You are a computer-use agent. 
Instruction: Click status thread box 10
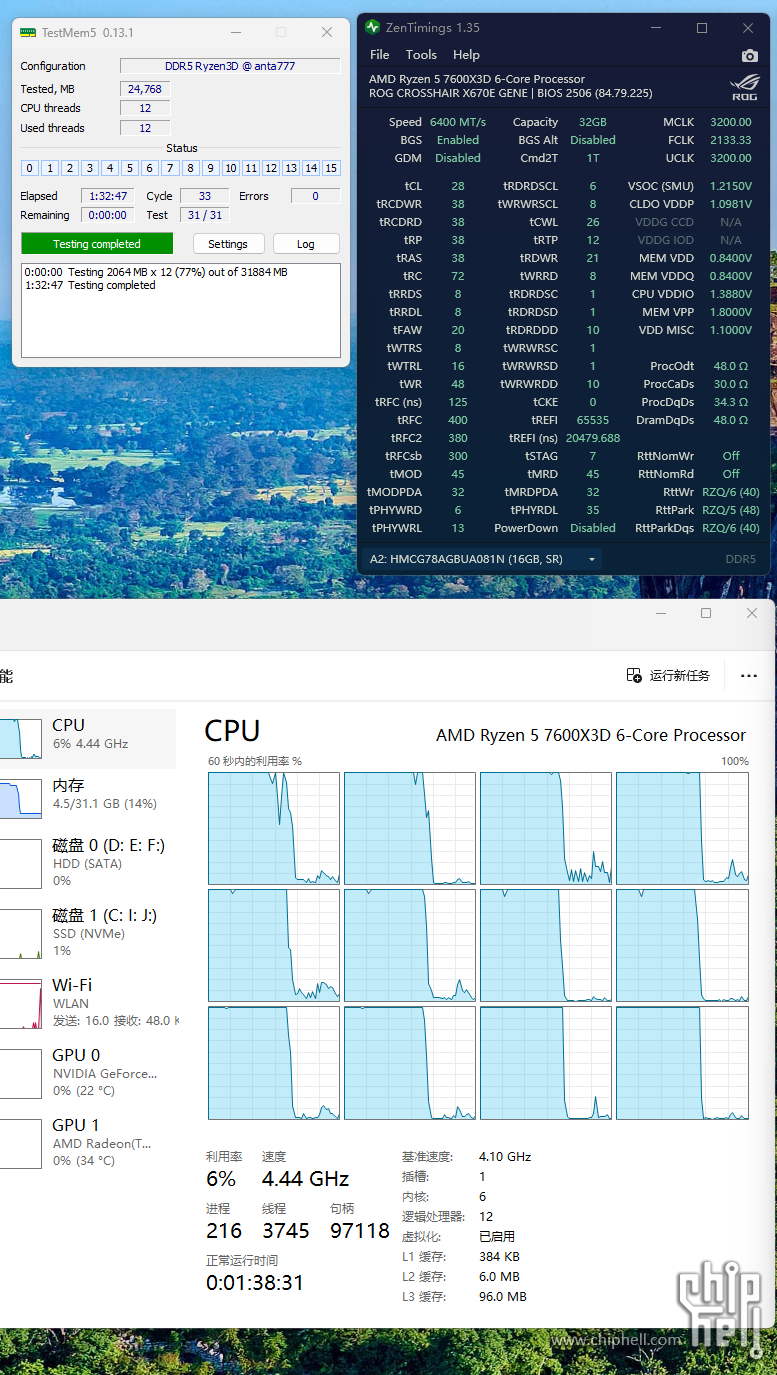(230, 168)
